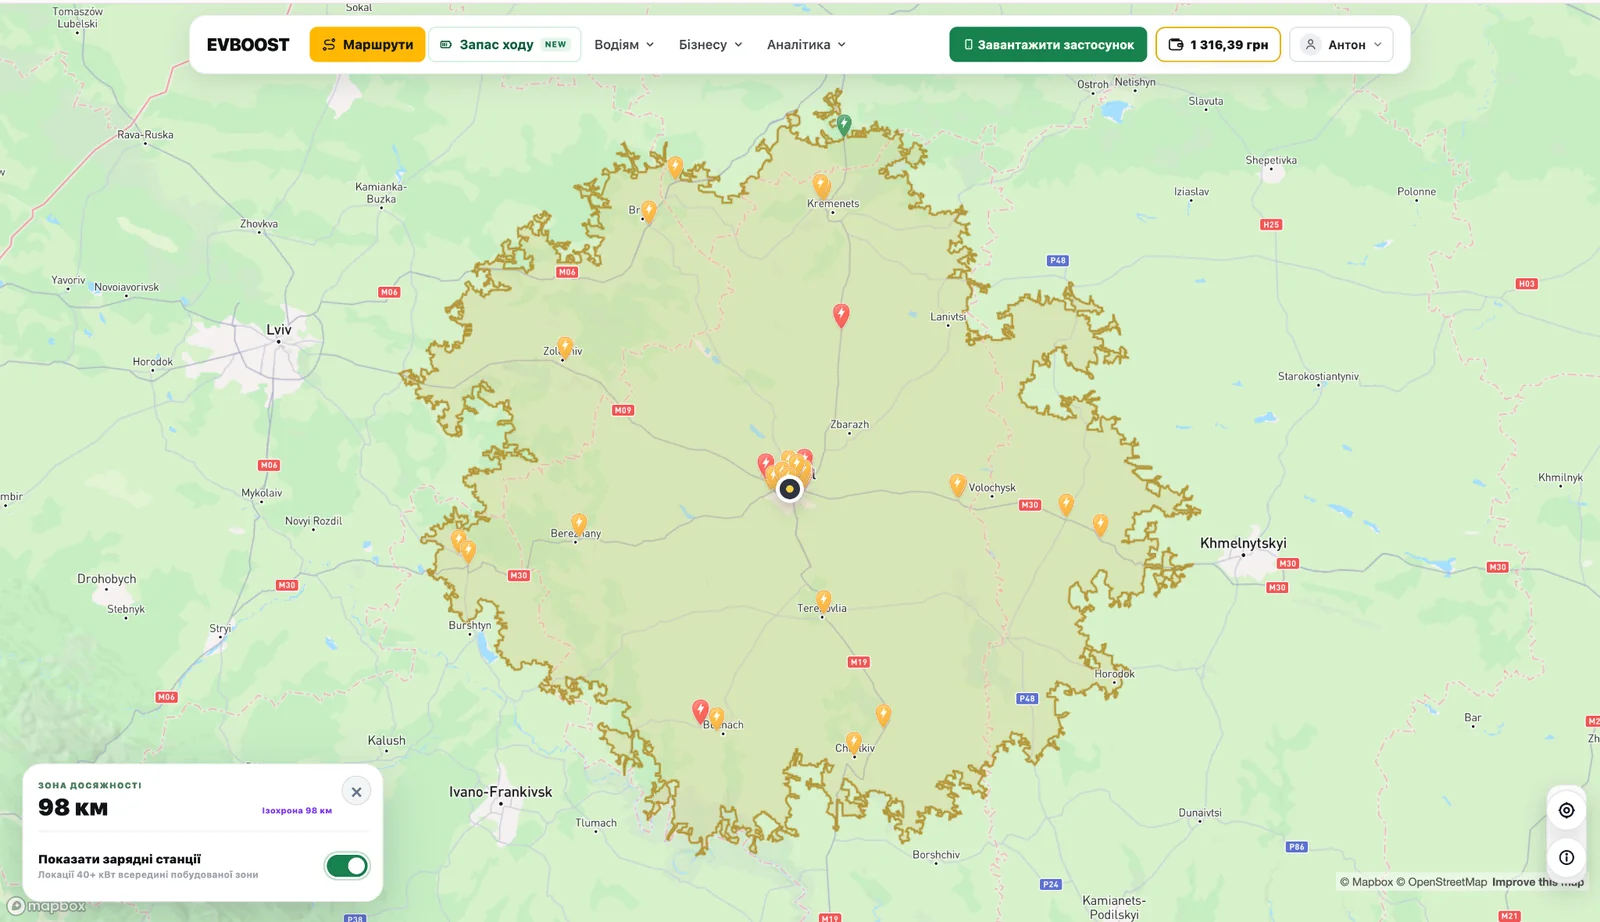Open the Mapbox attribution link
The image size is (1600, 922).
[x=1366, y=882]
